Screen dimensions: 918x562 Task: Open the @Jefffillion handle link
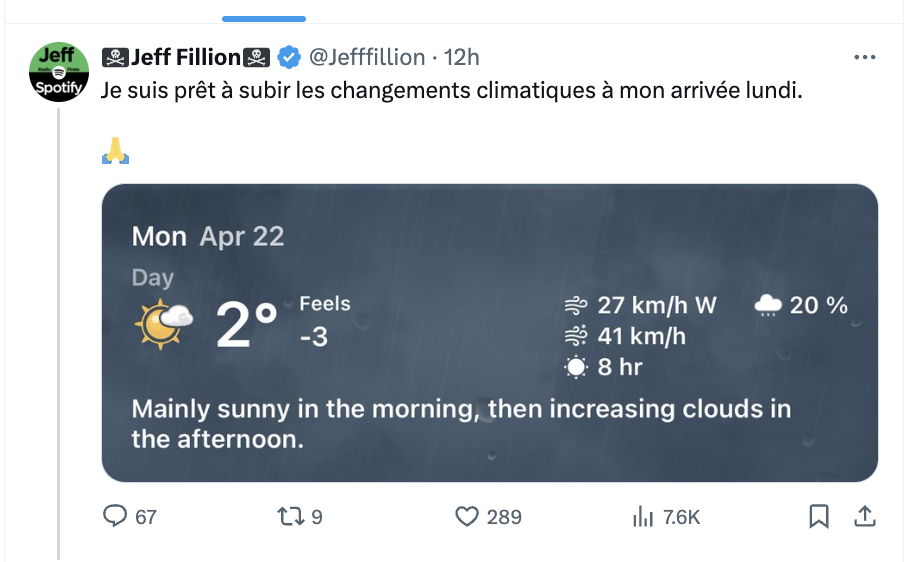coord(367,57)
